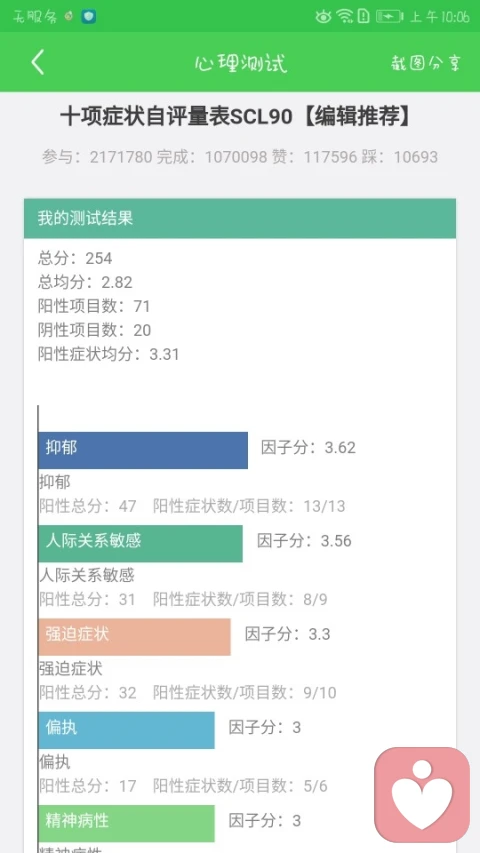480x853 pixels.
Task: Tap the 心理测试 header title
Action: click(240, 63)
